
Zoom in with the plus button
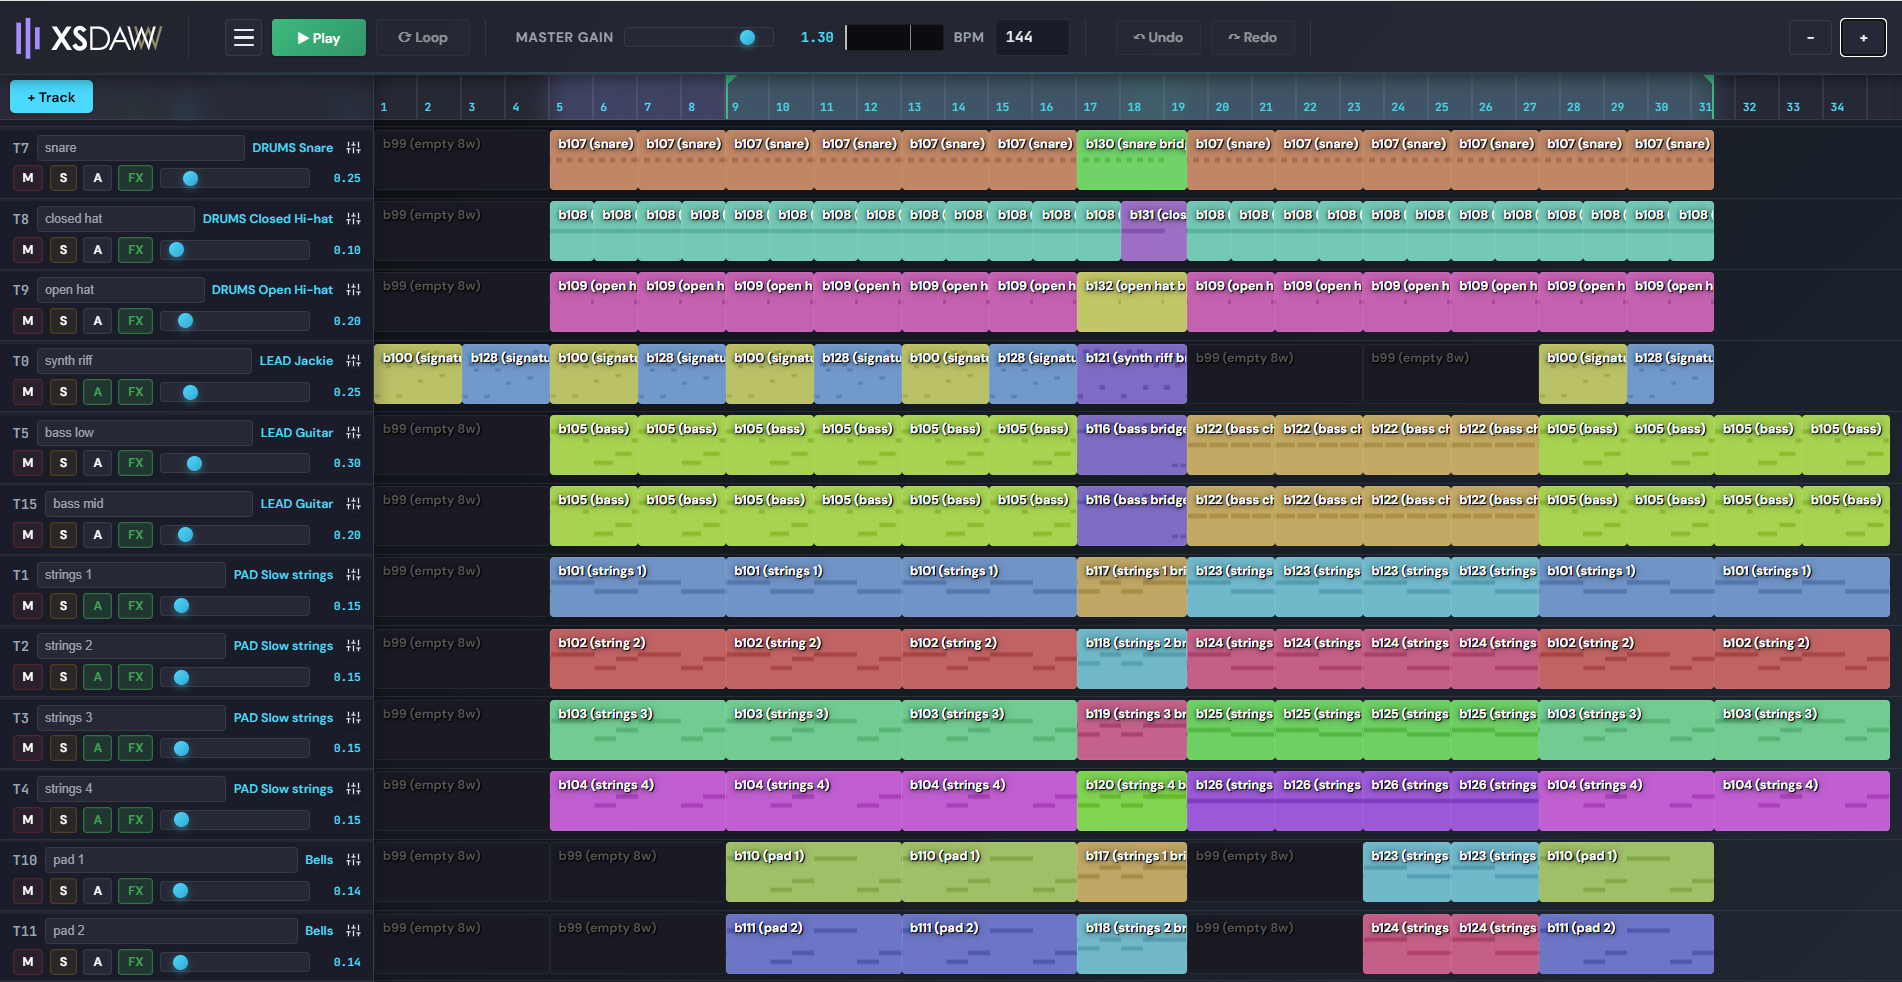1862,36
